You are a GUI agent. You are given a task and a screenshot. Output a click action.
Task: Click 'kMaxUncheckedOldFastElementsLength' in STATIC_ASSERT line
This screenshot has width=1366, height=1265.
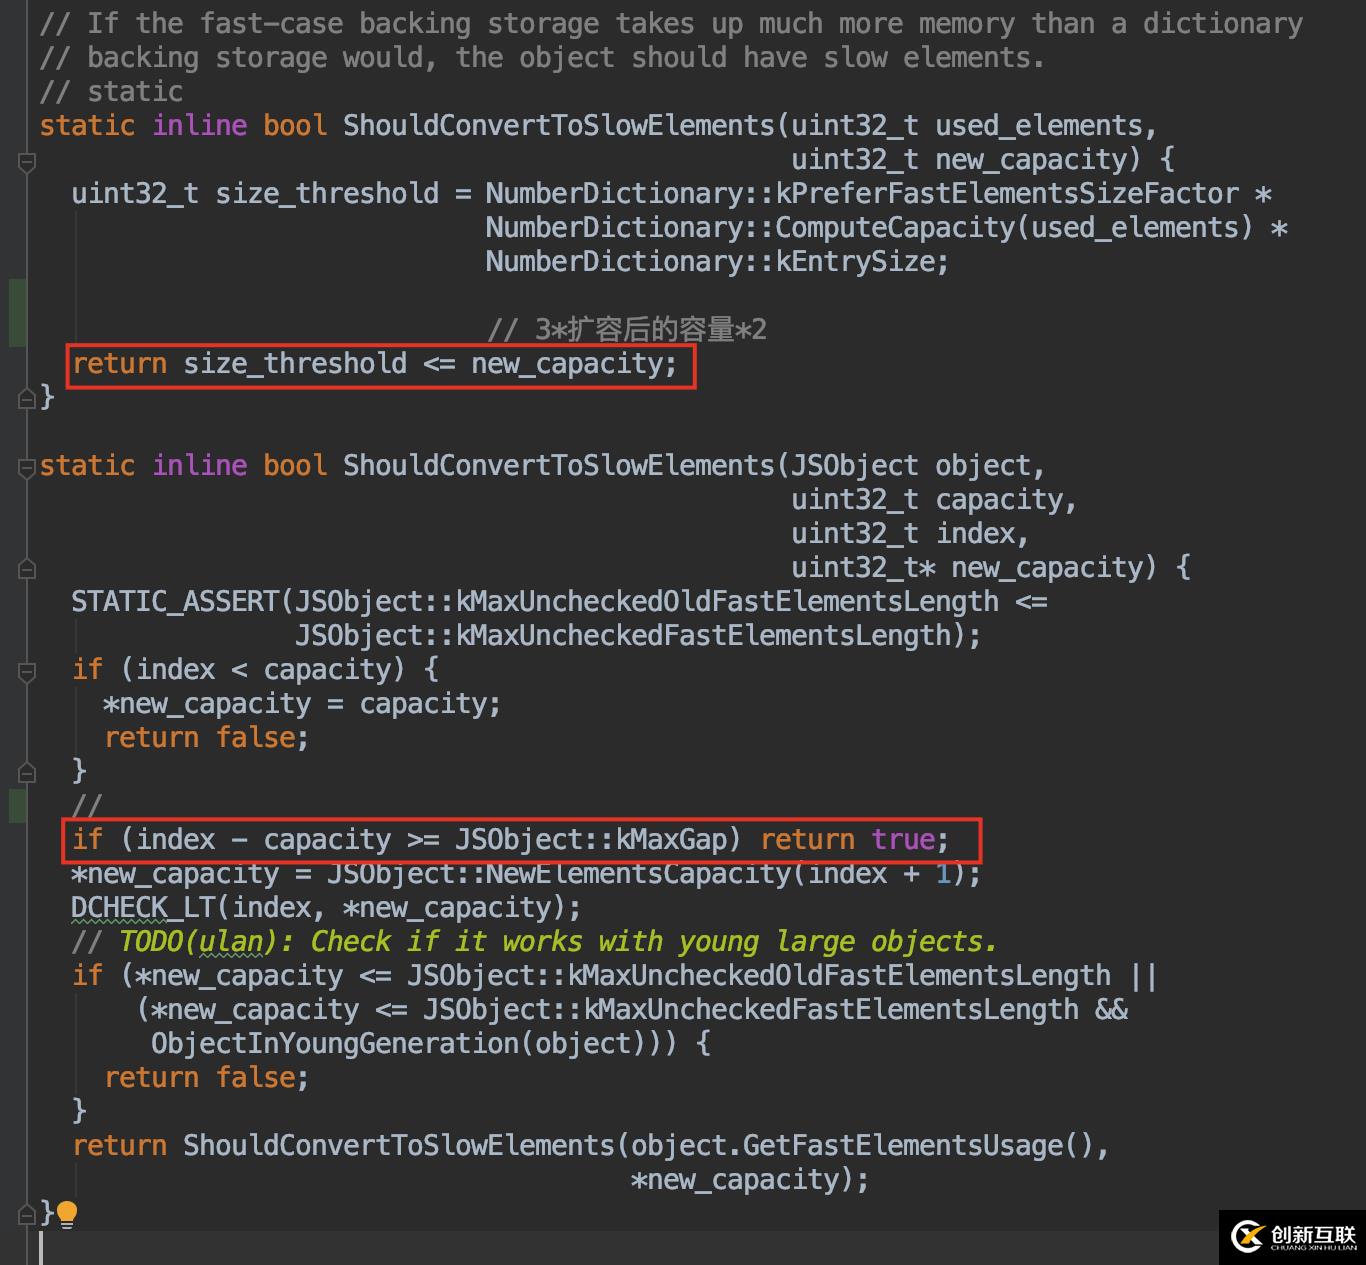click(x=727, y=601)
